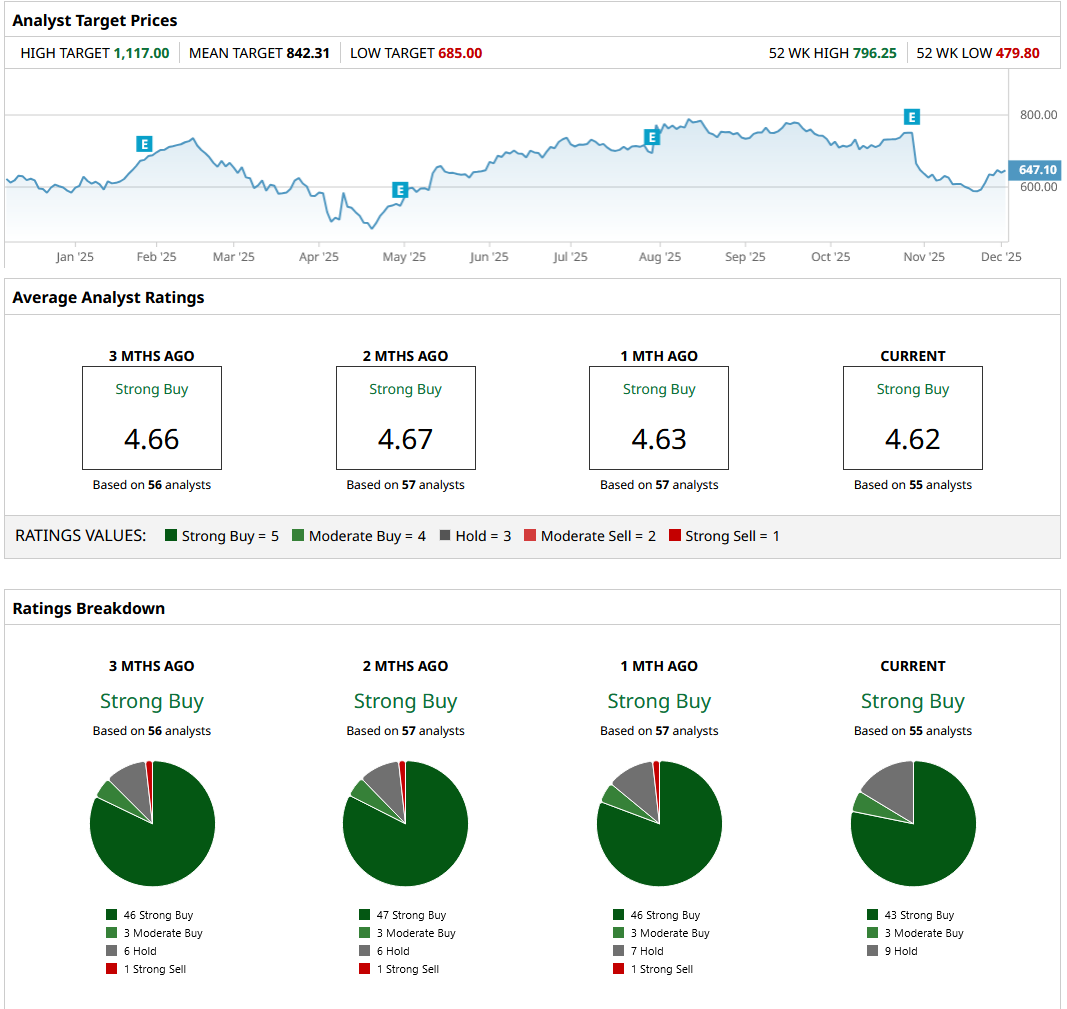
Task: Click the High Target 1,117.00 value
Action: coord(141,53)
